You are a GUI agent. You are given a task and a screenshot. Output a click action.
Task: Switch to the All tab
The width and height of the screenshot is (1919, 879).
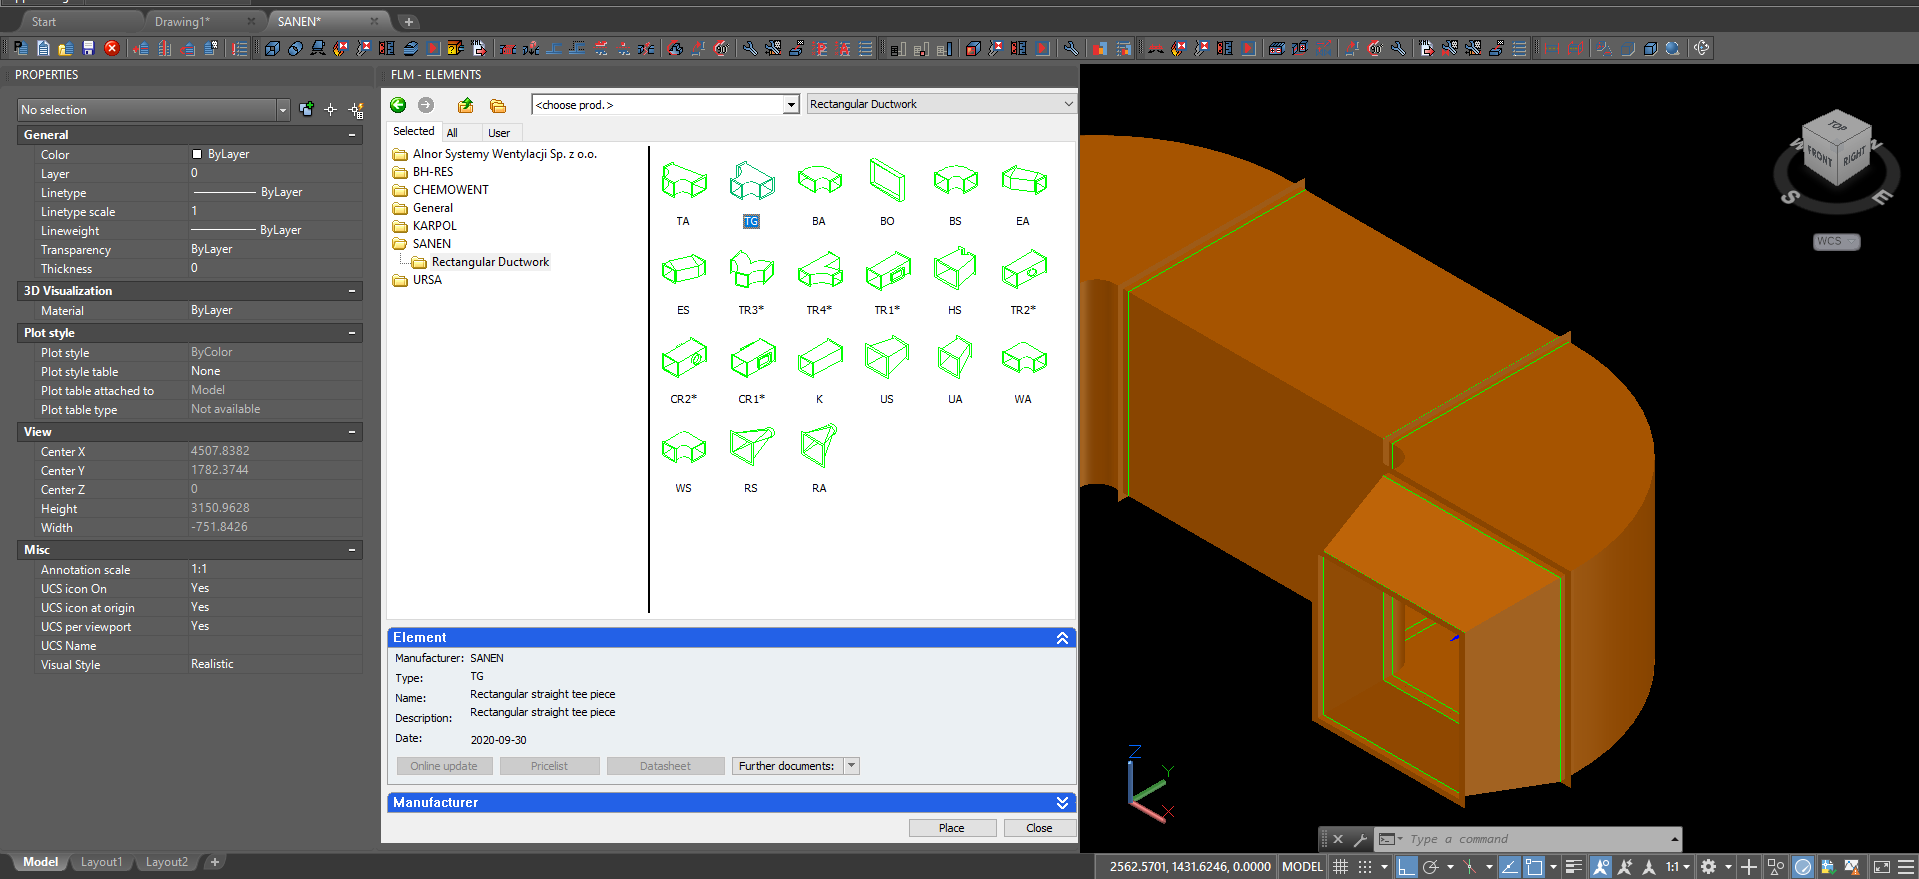click(x=452, y=133)
